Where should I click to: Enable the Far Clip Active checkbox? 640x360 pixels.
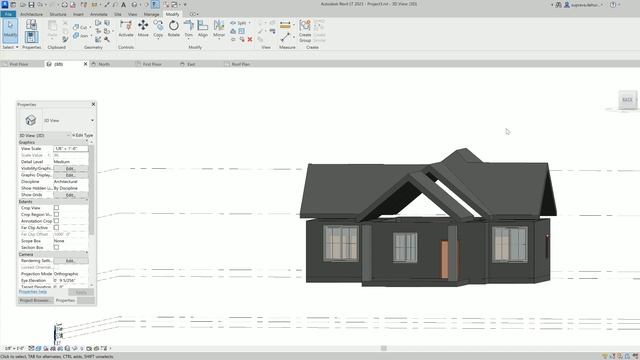click(56, 228)
